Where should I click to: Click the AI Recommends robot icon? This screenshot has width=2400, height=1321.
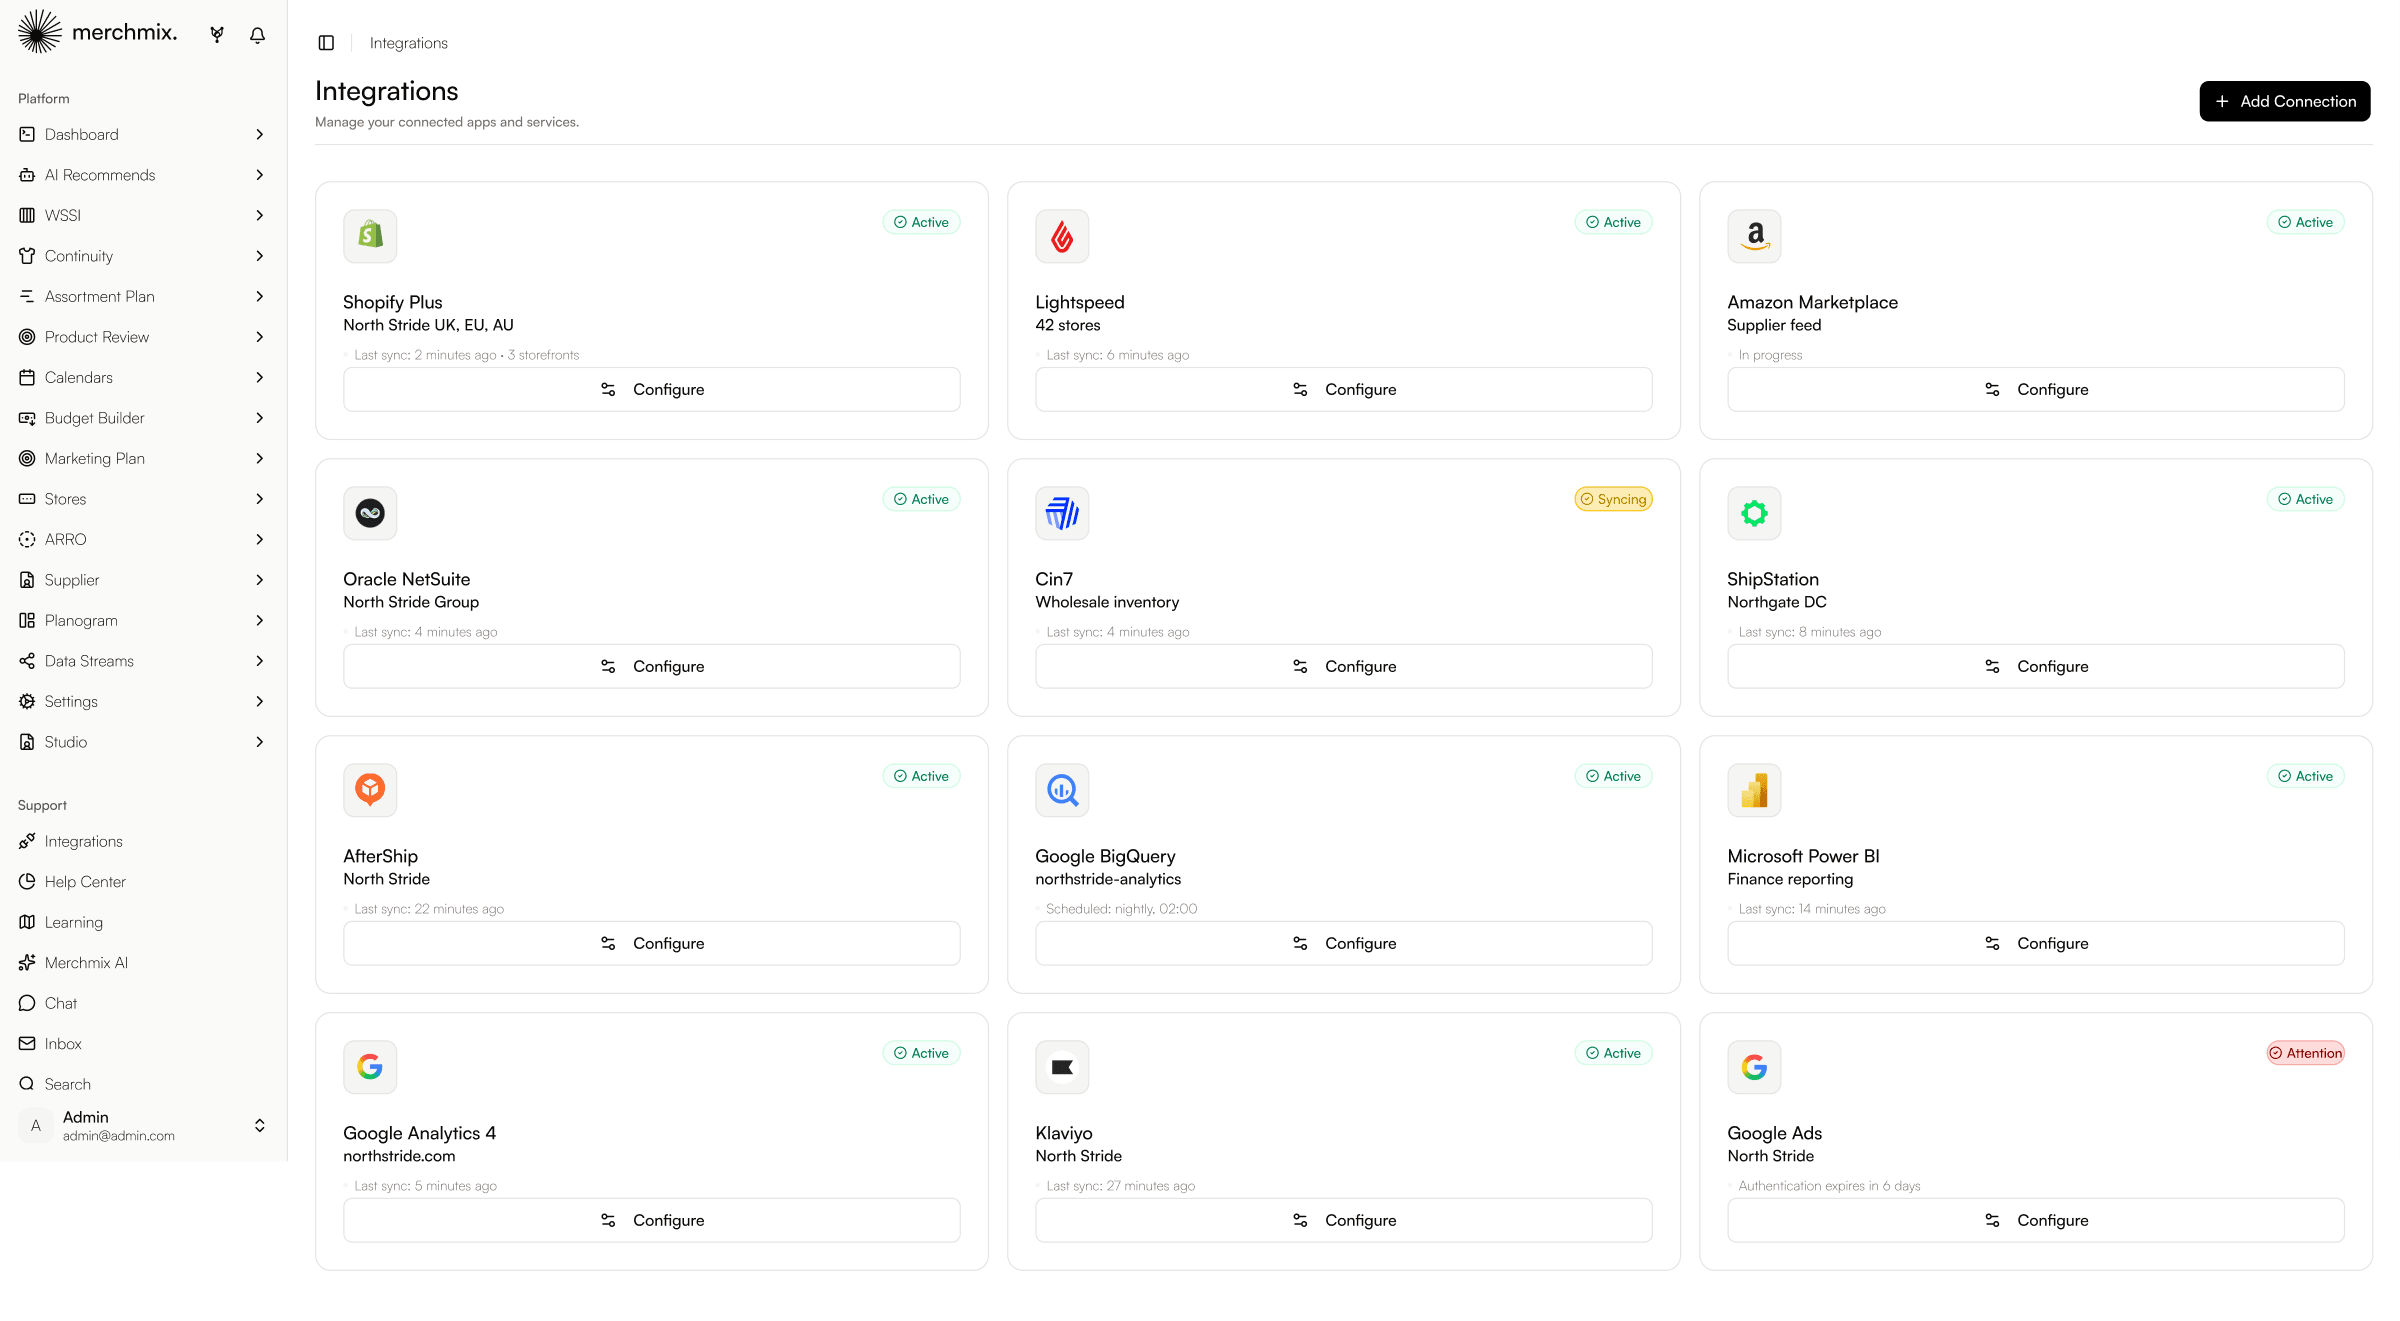(27, 175)
